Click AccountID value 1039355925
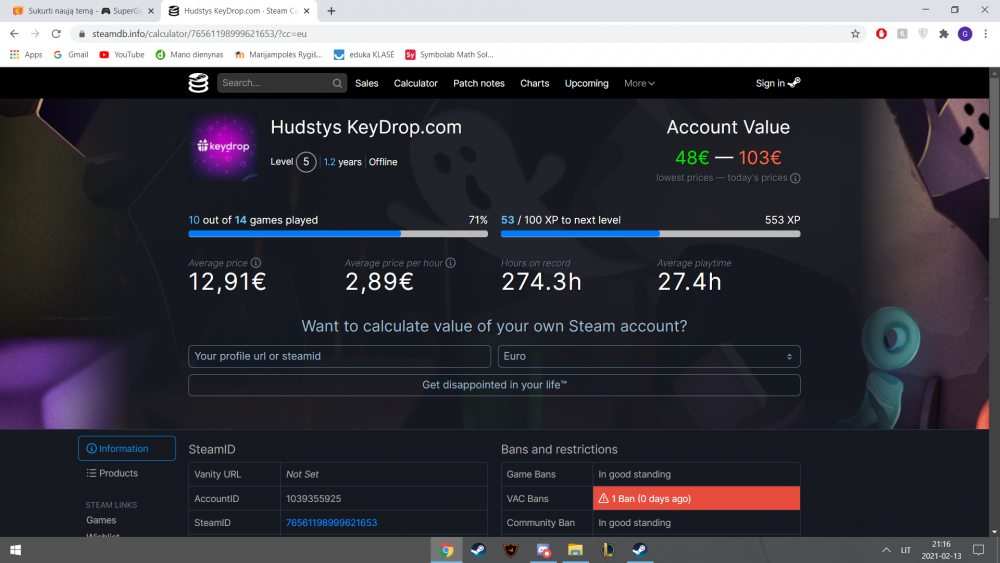 314,499
